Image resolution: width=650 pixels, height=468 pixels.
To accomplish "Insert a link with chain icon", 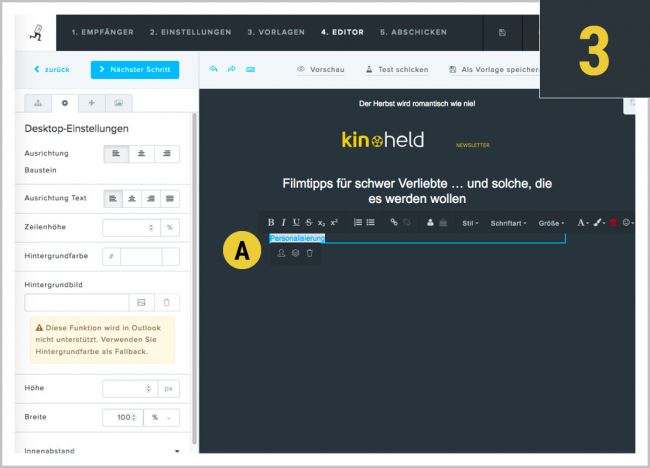I will [394, 222].
